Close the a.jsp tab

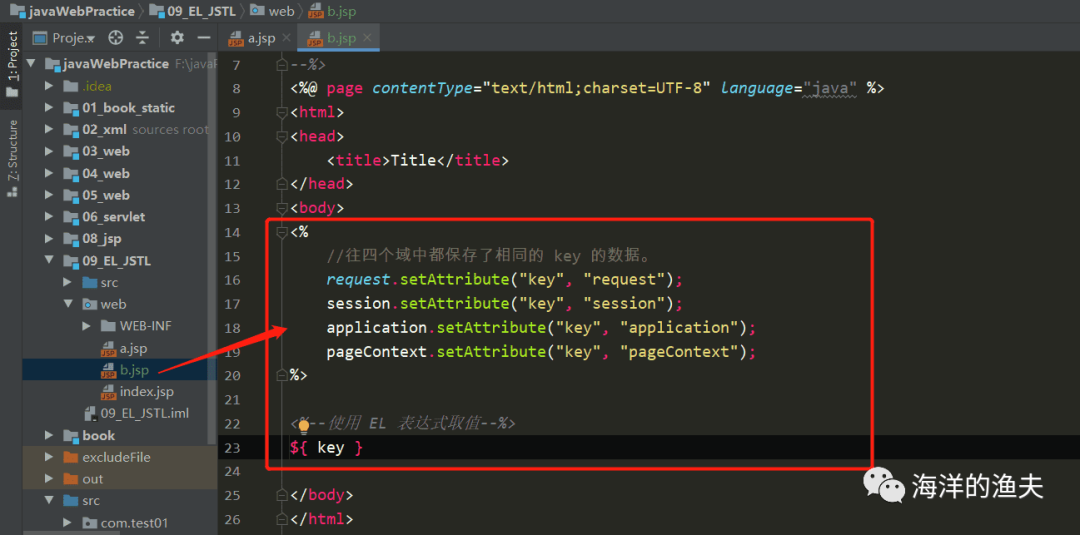[x=287, y=38]
